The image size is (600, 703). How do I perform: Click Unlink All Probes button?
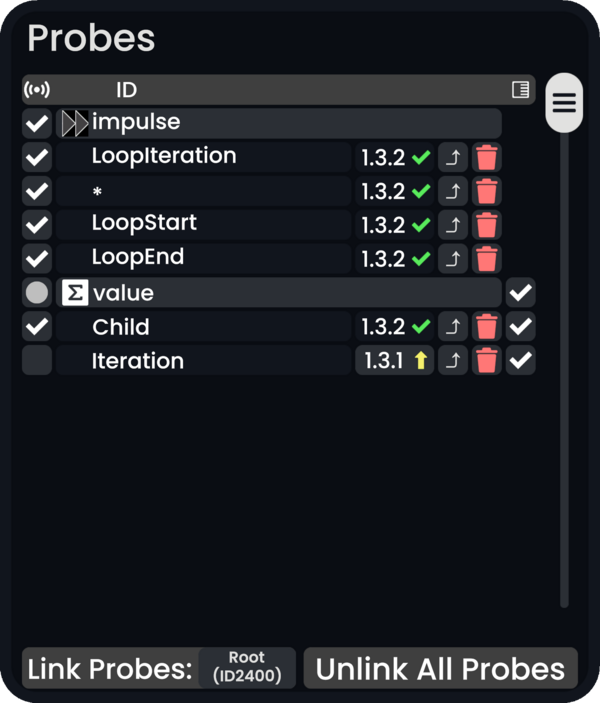(440, 668)
